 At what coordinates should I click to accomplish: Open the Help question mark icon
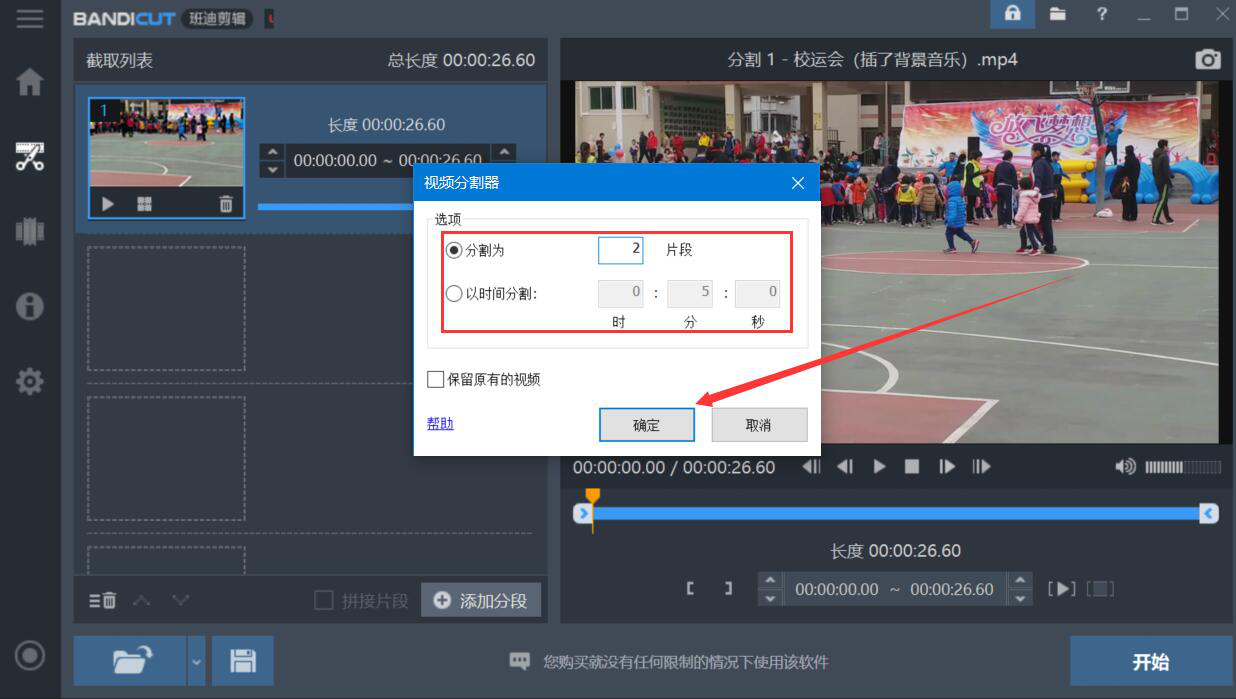click(1102, 14)
